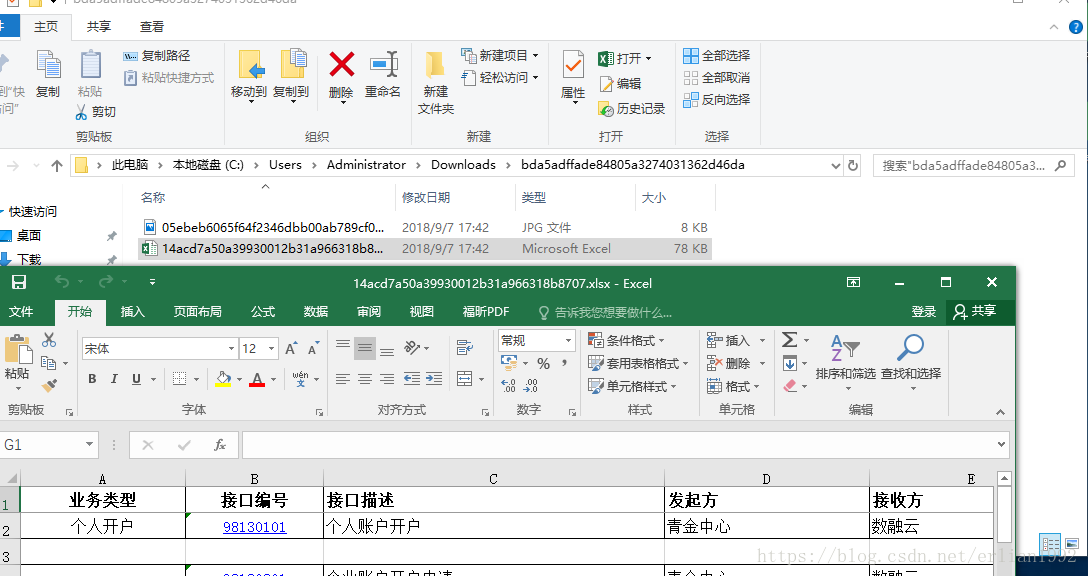This screenshot has height=576, width=1088.
Task: Align text left in Excel
Action: click(x=343, y=379)
